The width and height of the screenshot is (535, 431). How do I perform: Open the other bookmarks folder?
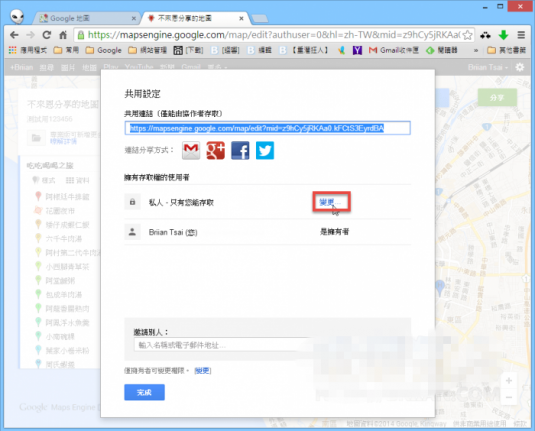pos(506,50)
